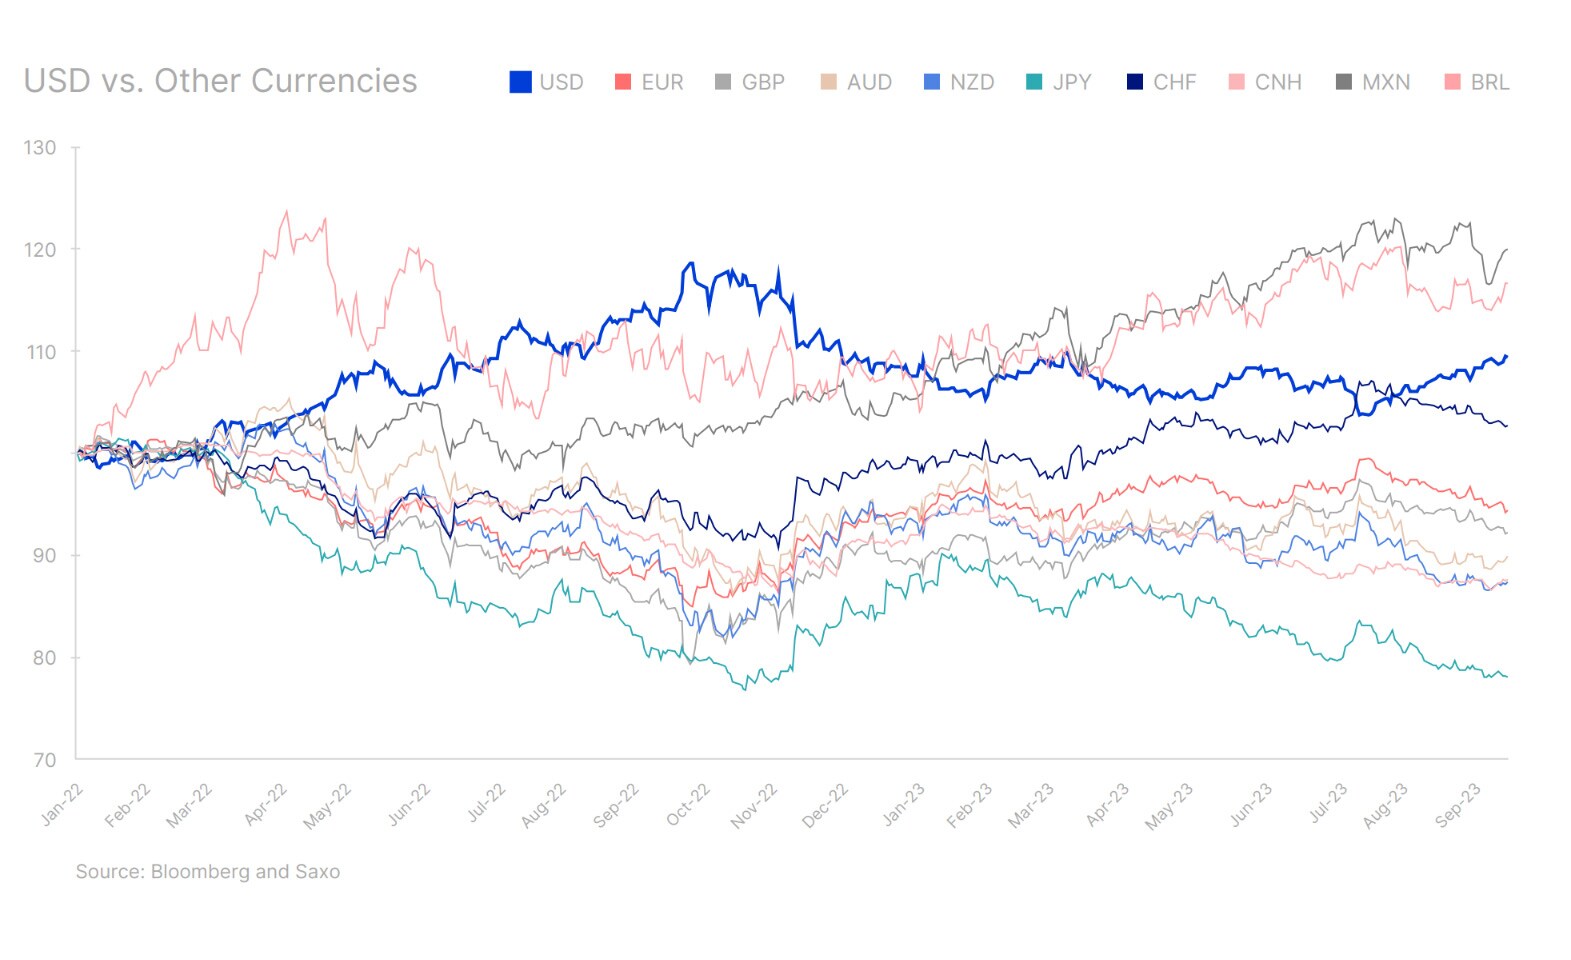This screenshot has height=960, width=1571.
Task: Click the Source: Bloomberg and Saxo text
Action: (208, 871)
